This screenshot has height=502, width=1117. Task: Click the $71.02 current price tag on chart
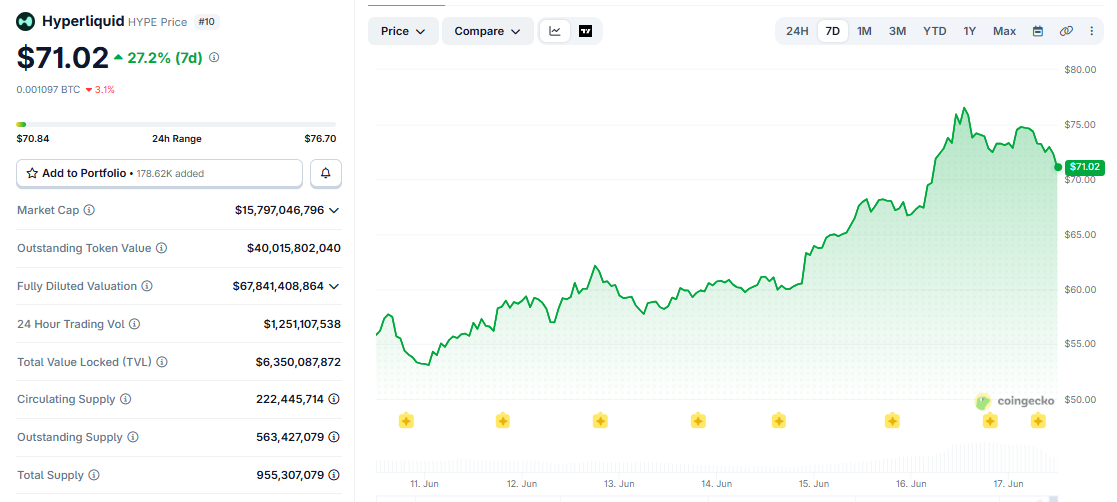pyautogui.click(x=1084, y=167)
